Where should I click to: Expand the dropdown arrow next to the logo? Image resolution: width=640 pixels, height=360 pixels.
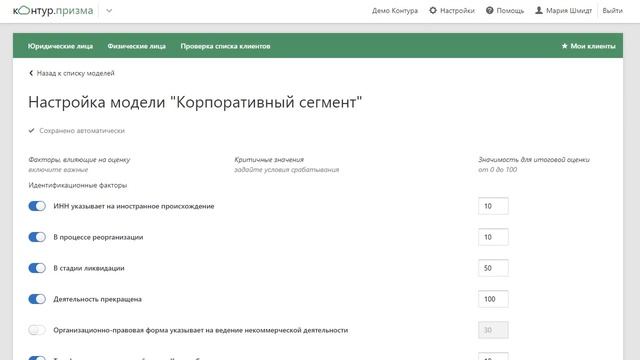click(109, 11)
